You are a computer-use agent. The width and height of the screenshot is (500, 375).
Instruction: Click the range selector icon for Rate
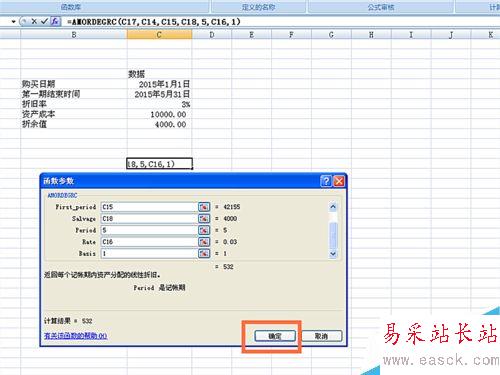point(204,242)
